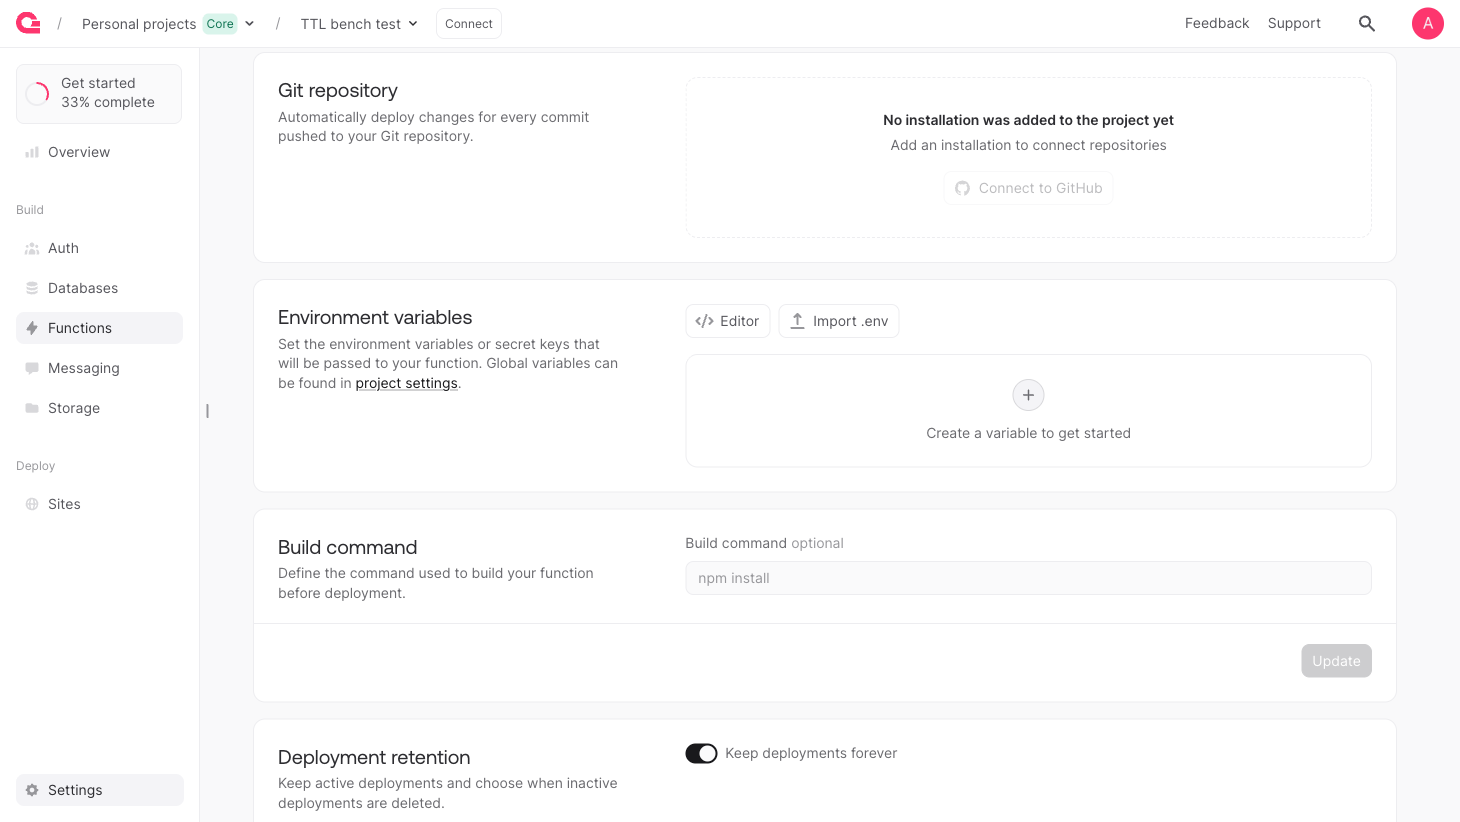Click Import .env for environment variables
This screenshot has height=822, width=1460.
[839, 321]
